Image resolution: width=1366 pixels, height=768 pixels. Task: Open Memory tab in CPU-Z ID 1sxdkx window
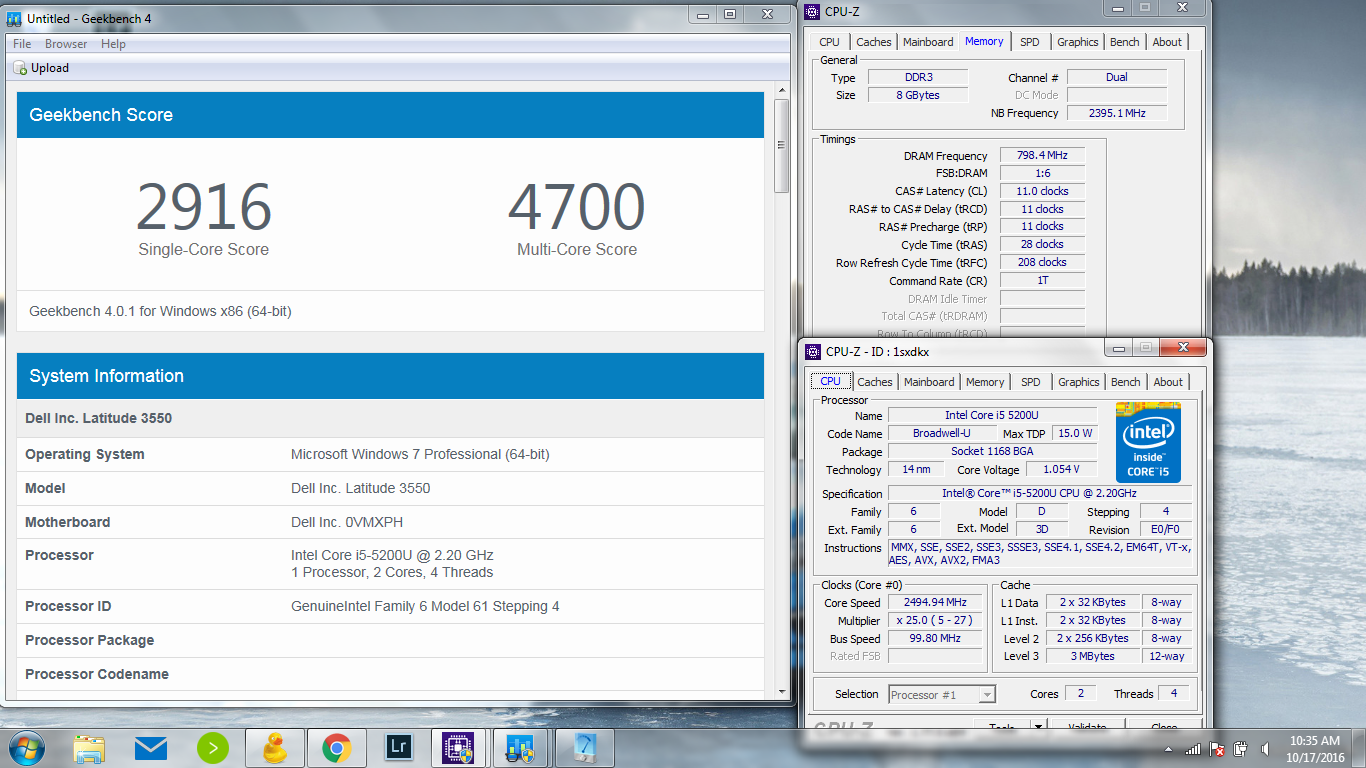coord(985,382)
